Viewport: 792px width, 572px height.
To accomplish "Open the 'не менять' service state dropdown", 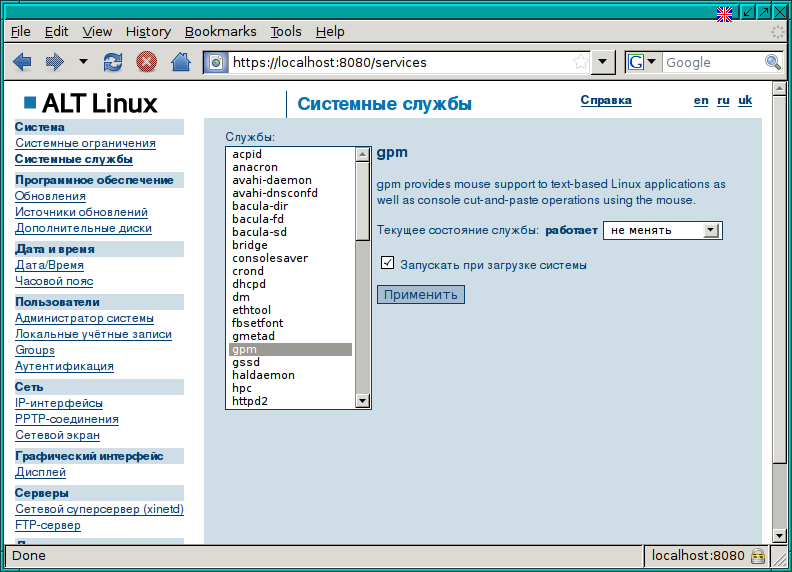I will click(x=662, y=230).
